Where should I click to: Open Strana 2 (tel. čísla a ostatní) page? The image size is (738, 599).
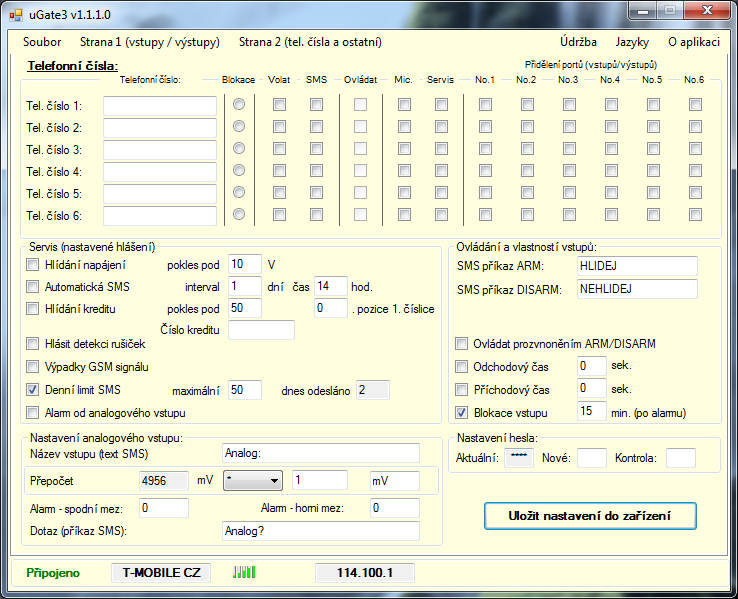click(x=310, y=42)
